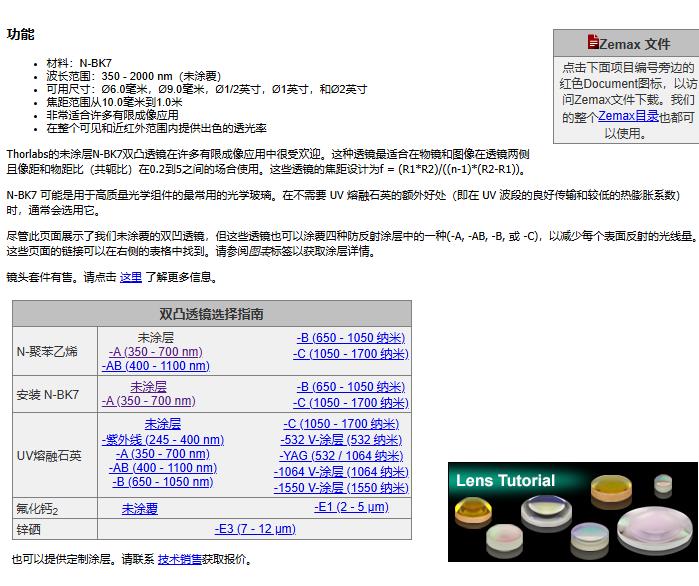Click the 功能 heading
Viewport: 699px width, 586px height.
click(x=21, y=34)
